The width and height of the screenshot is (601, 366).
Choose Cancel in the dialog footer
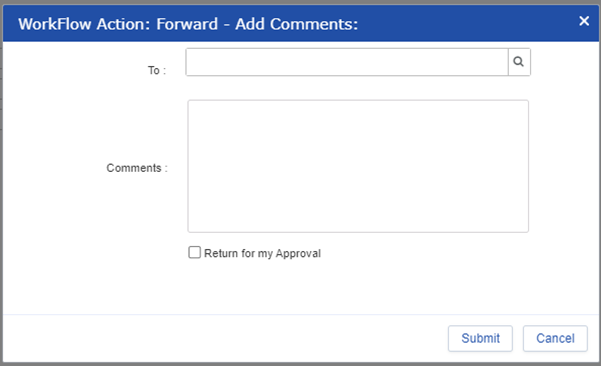[x=555, y=338]
